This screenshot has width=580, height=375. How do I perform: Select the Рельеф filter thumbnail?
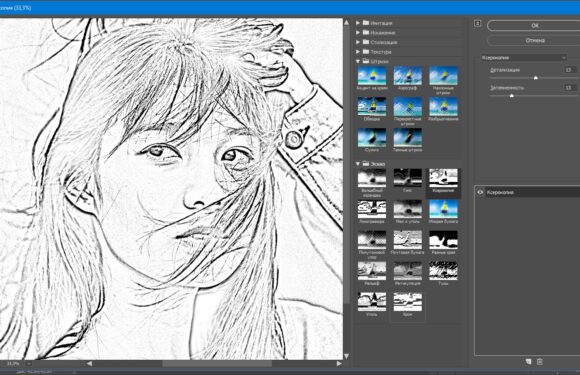tap(372, 271)
